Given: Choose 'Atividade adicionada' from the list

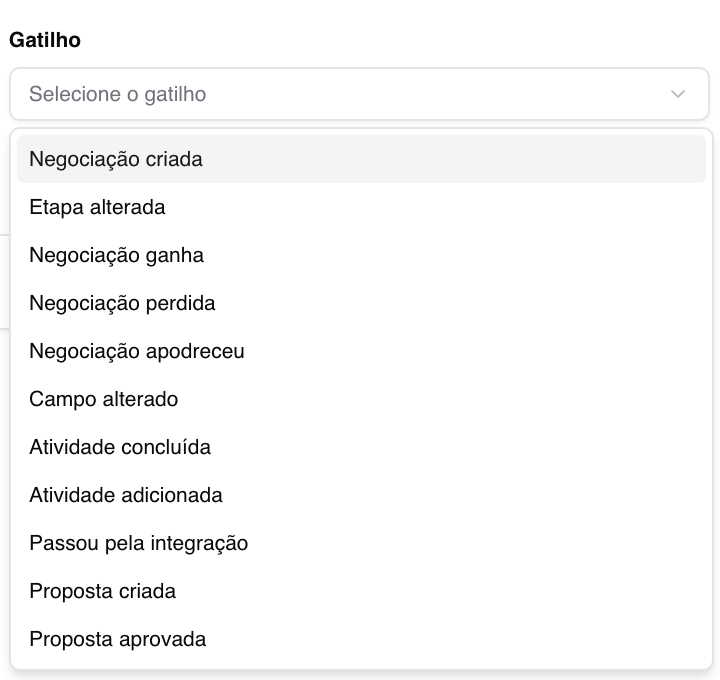Looking at the screenshot, I should coord(126,495).
